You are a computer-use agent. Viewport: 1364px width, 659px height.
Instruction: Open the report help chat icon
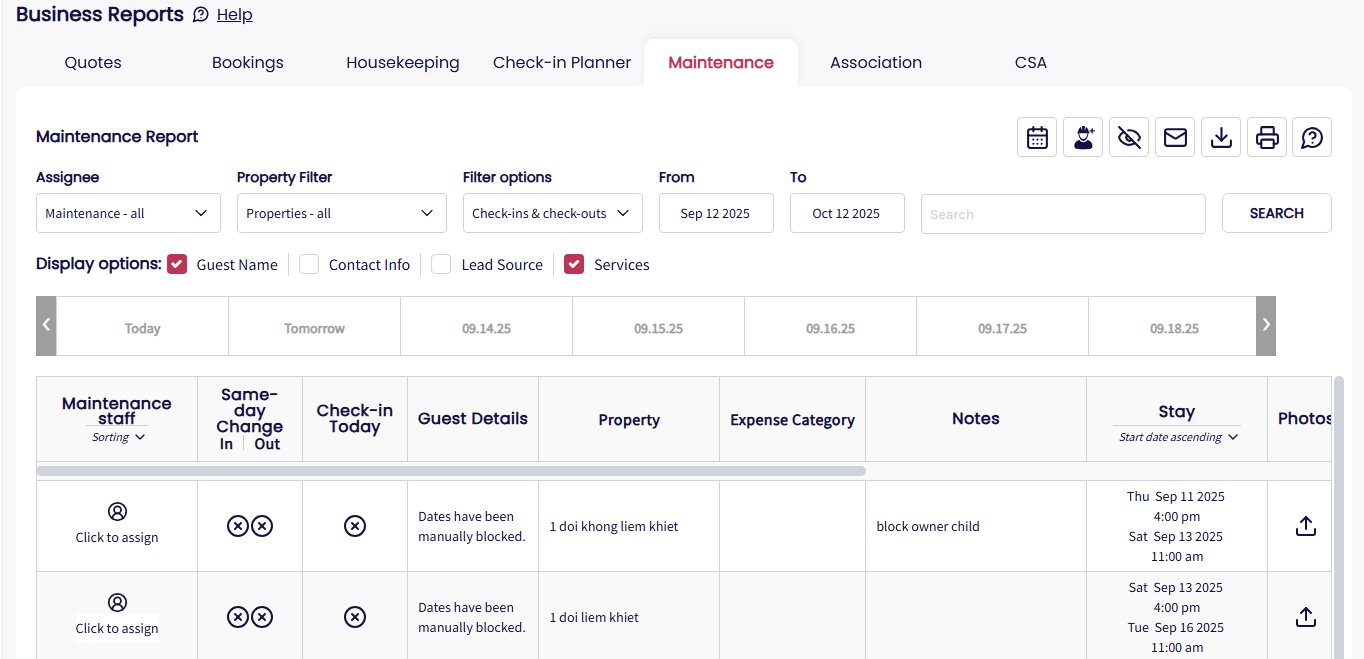pos(1312,138)
